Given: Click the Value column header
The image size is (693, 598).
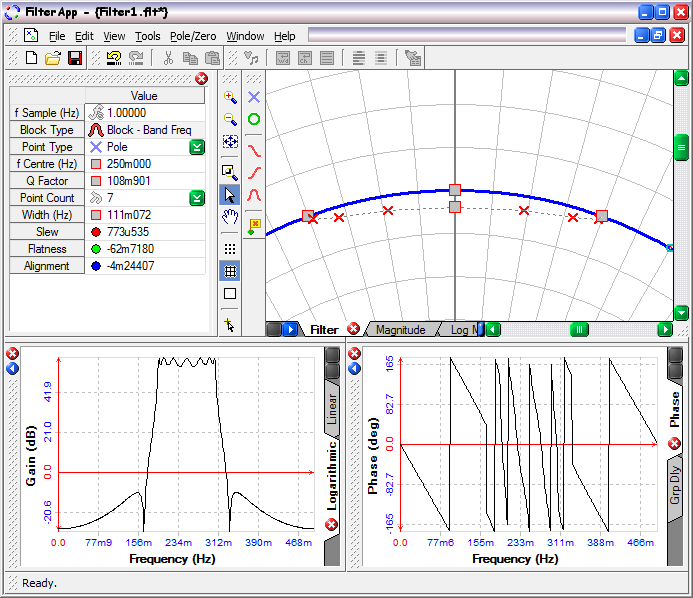Looking at the screenshot, I should (x=145, y=96).
